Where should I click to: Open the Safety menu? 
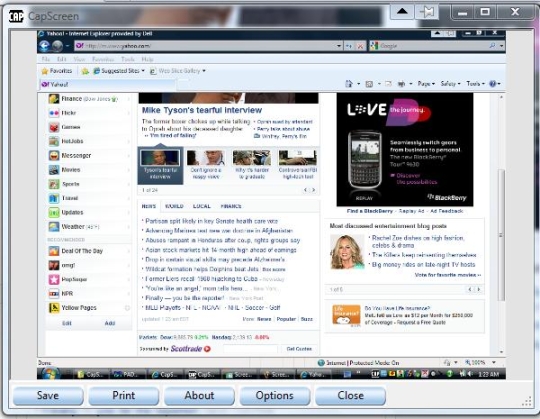[x=450, y=84]
